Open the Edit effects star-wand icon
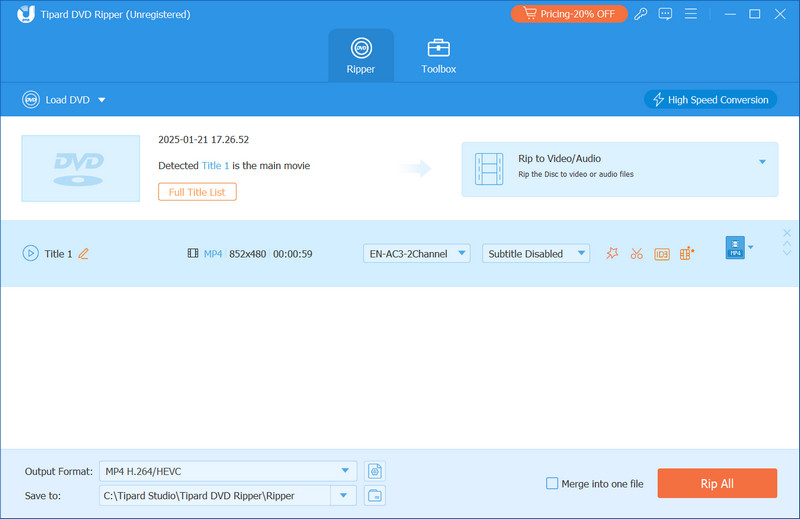This screenshot has height=519, width=800. [612, 253]
